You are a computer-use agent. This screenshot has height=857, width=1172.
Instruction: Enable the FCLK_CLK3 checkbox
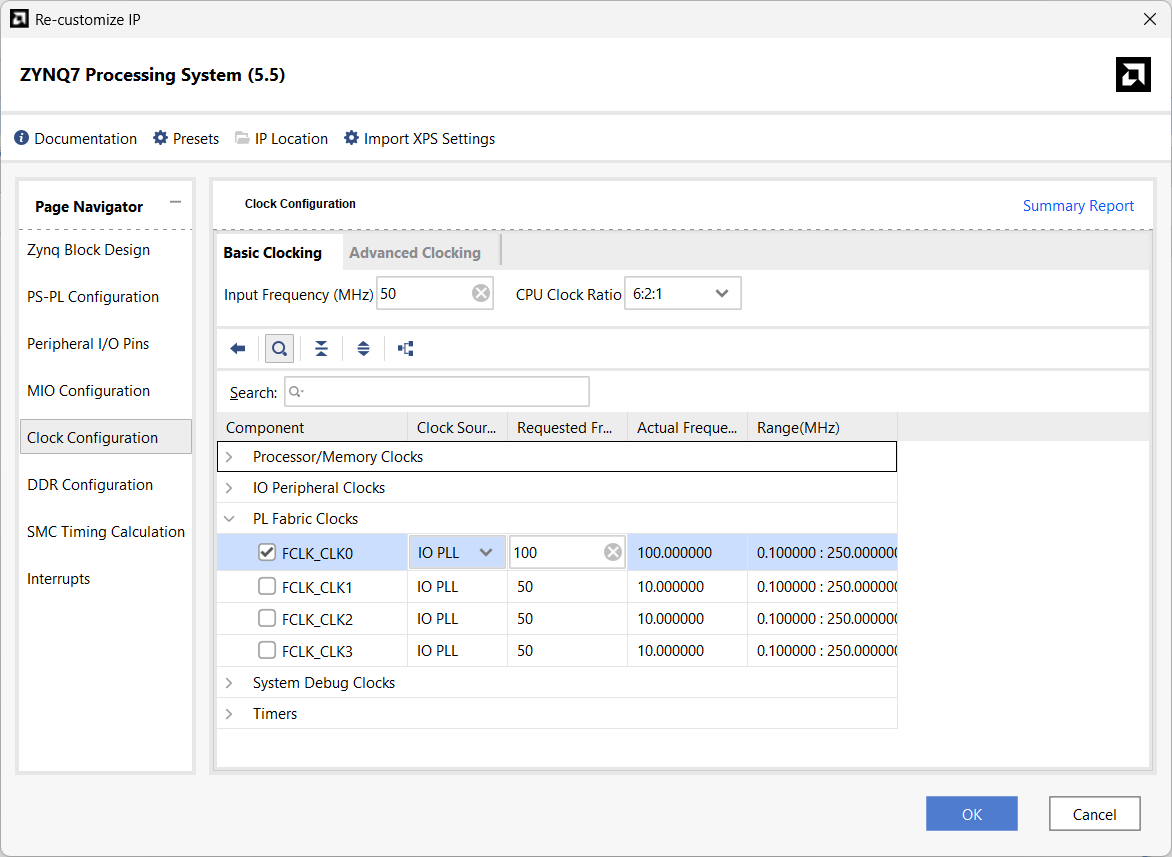tap(267, 650)
